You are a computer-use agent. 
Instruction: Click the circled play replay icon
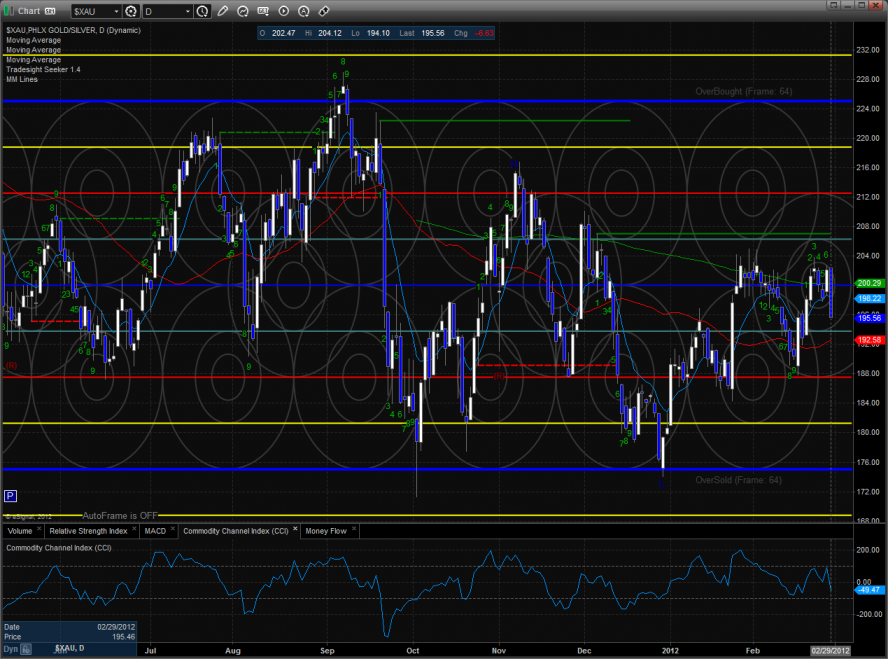pyautogui.click(x=284, y=11)
